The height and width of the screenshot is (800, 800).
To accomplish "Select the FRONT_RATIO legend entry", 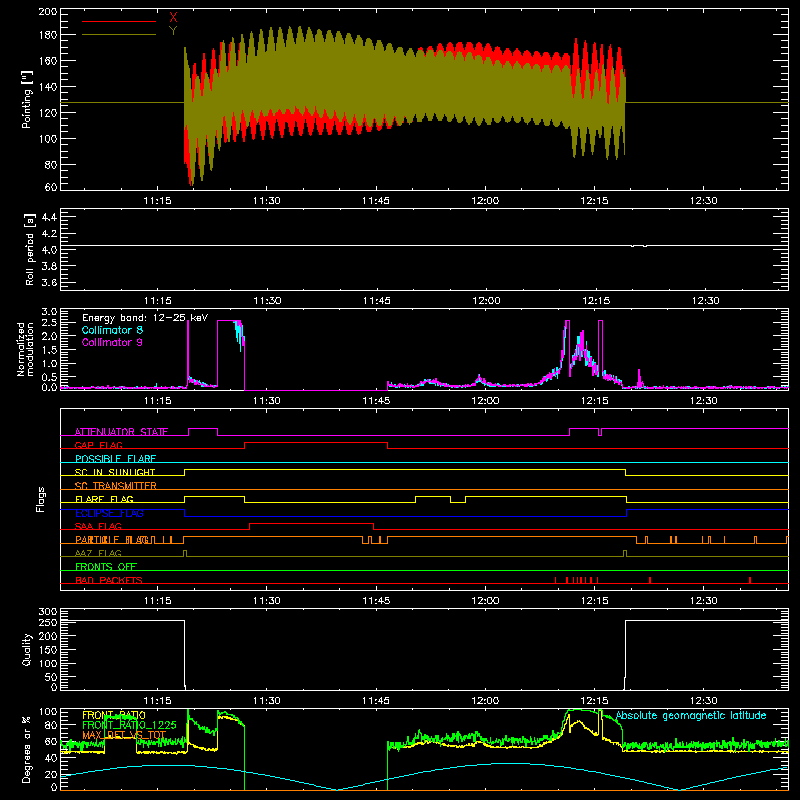I will point(114,715).
